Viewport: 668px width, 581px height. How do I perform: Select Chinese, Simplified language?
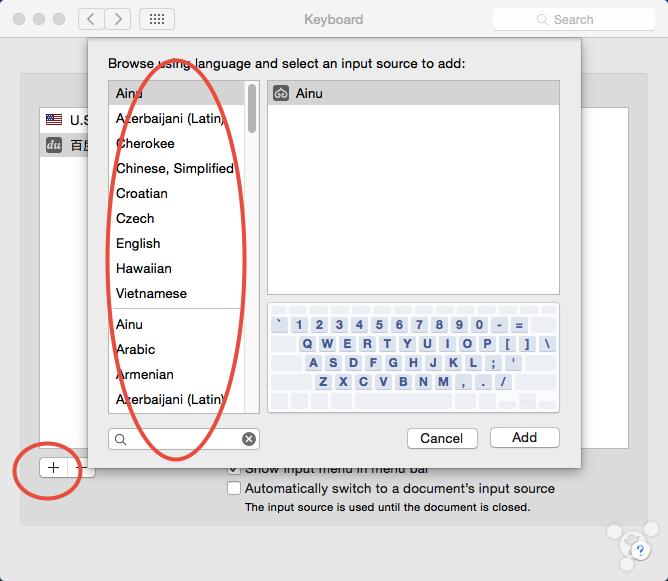click(177, 169)
